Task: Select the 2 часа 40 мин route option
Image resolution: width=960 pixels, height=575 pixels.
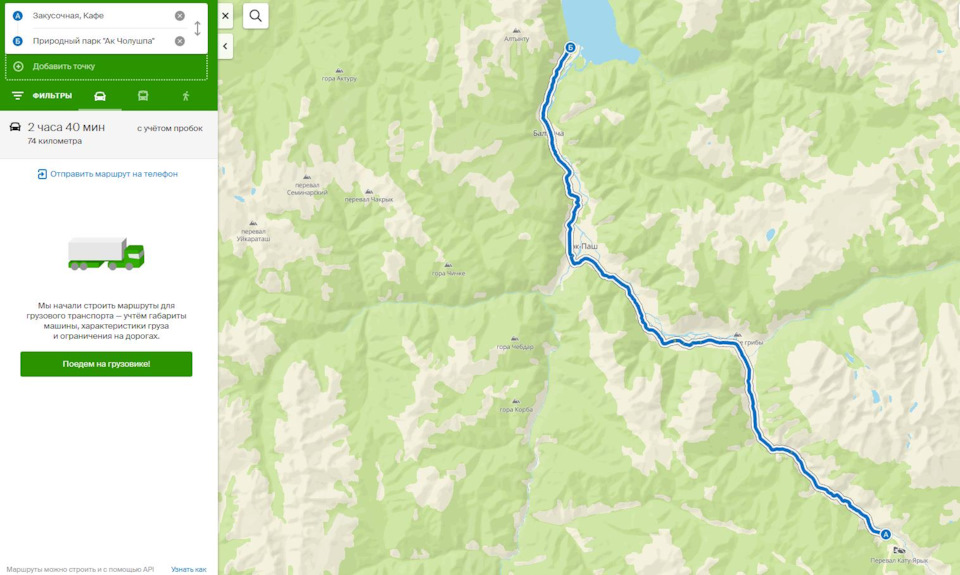Action: (x=108, y=134)
